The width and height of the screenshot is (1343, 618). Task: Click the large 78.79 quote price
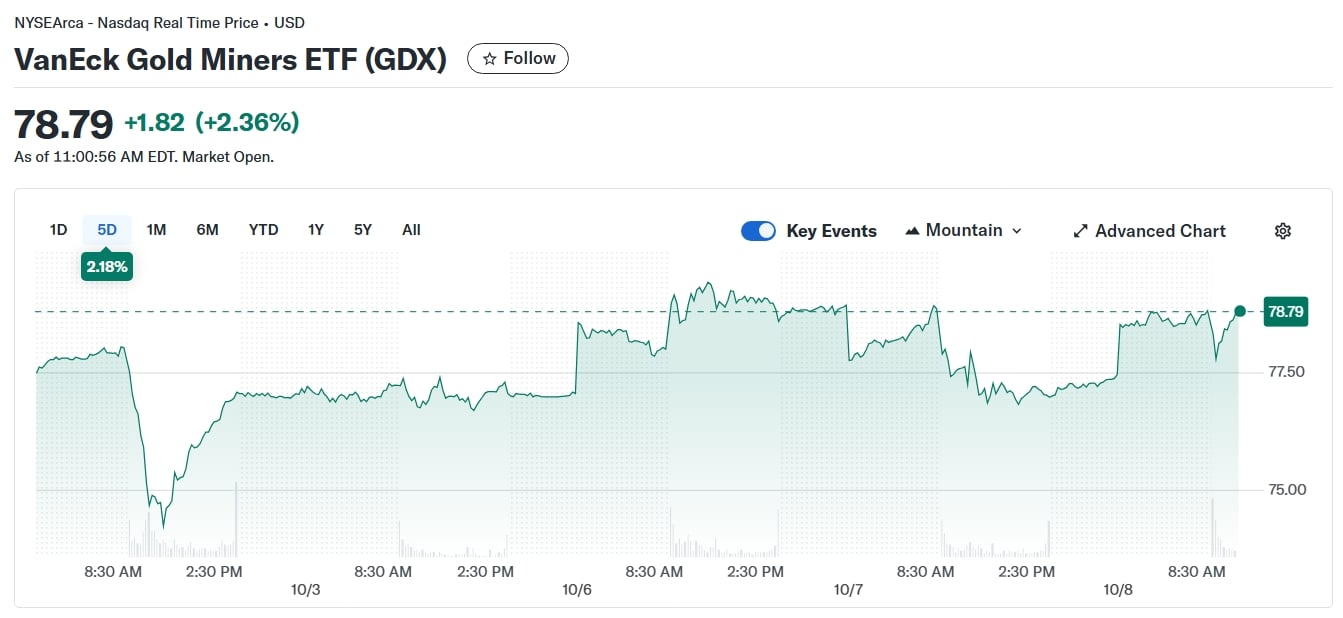point(63,124)
